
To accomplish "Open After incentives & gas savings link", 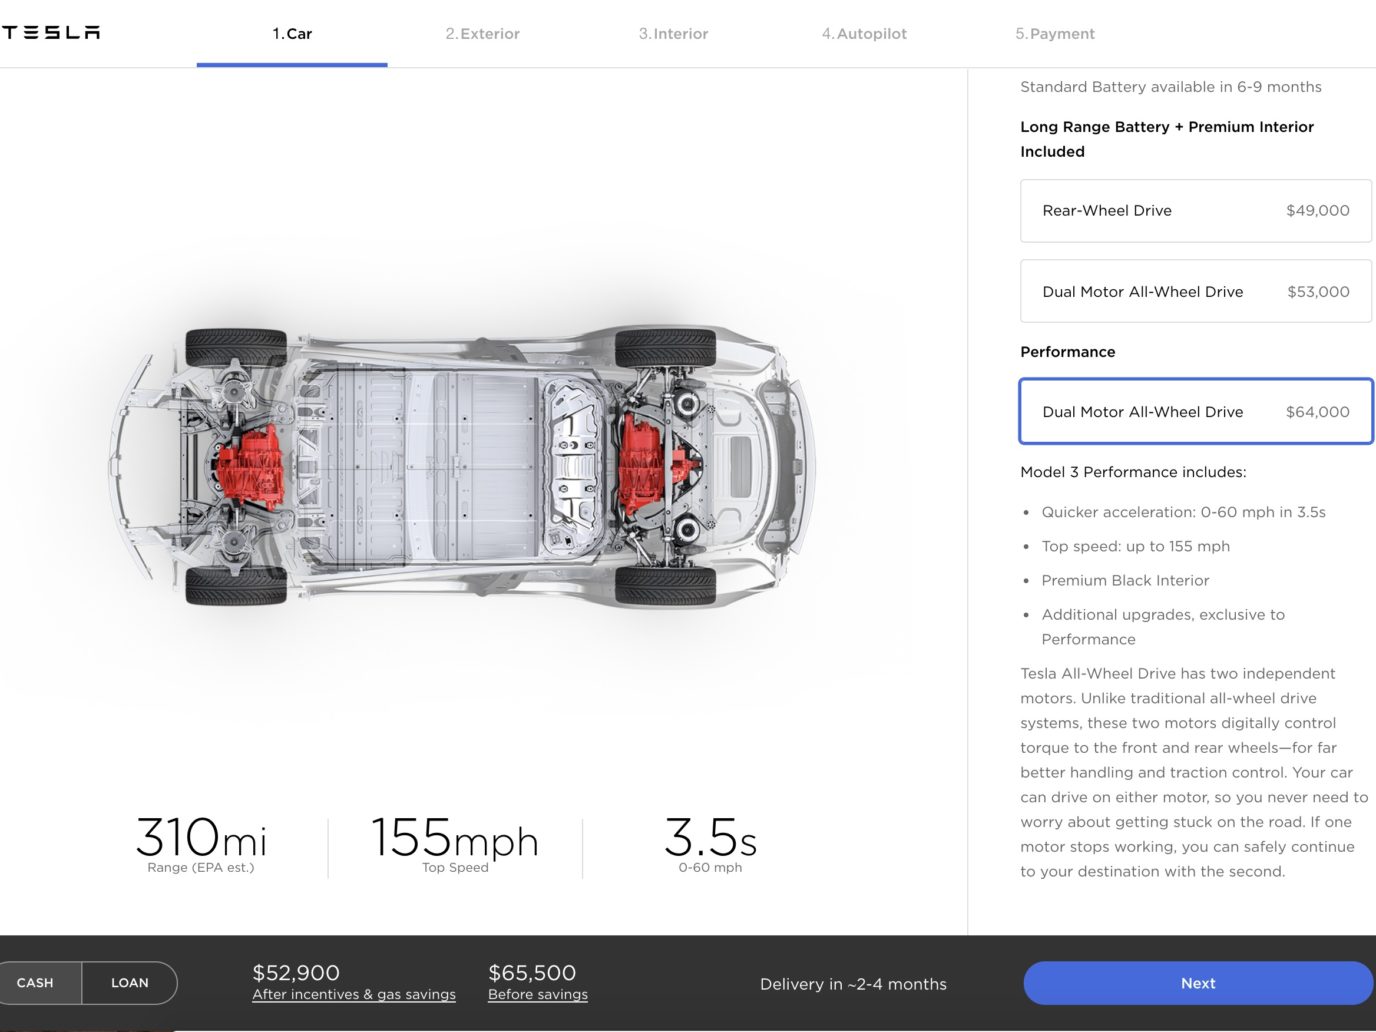I will 354,994.
